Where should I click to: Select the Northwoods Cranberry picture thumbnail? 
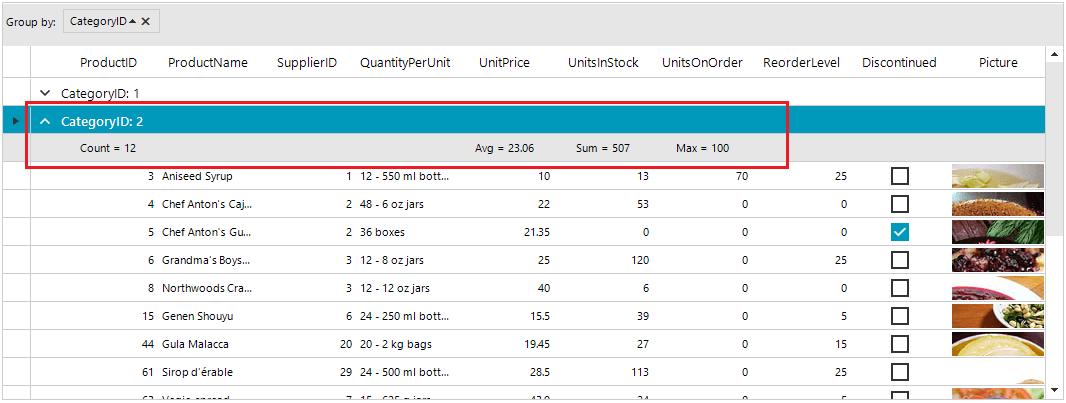997,288
